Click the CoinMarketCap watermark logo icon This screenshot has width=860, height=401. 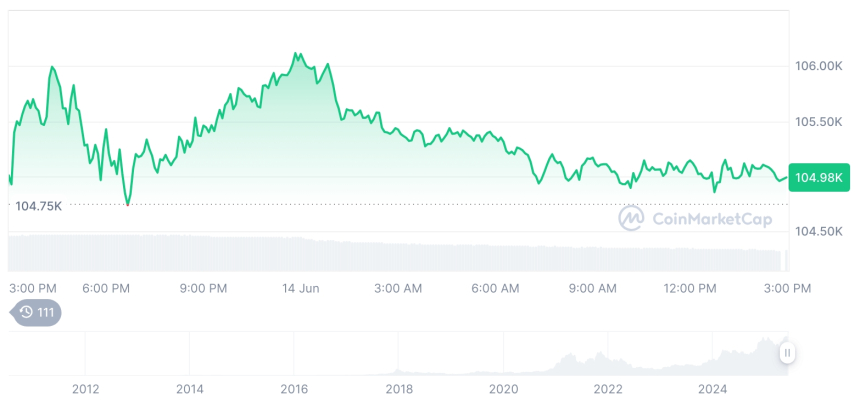click(x=630, y=218)
